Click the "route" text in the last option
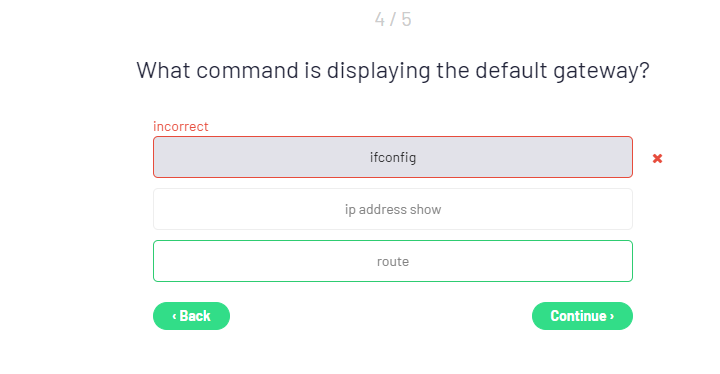The image size is (720, 374). [x=393, y=261]
